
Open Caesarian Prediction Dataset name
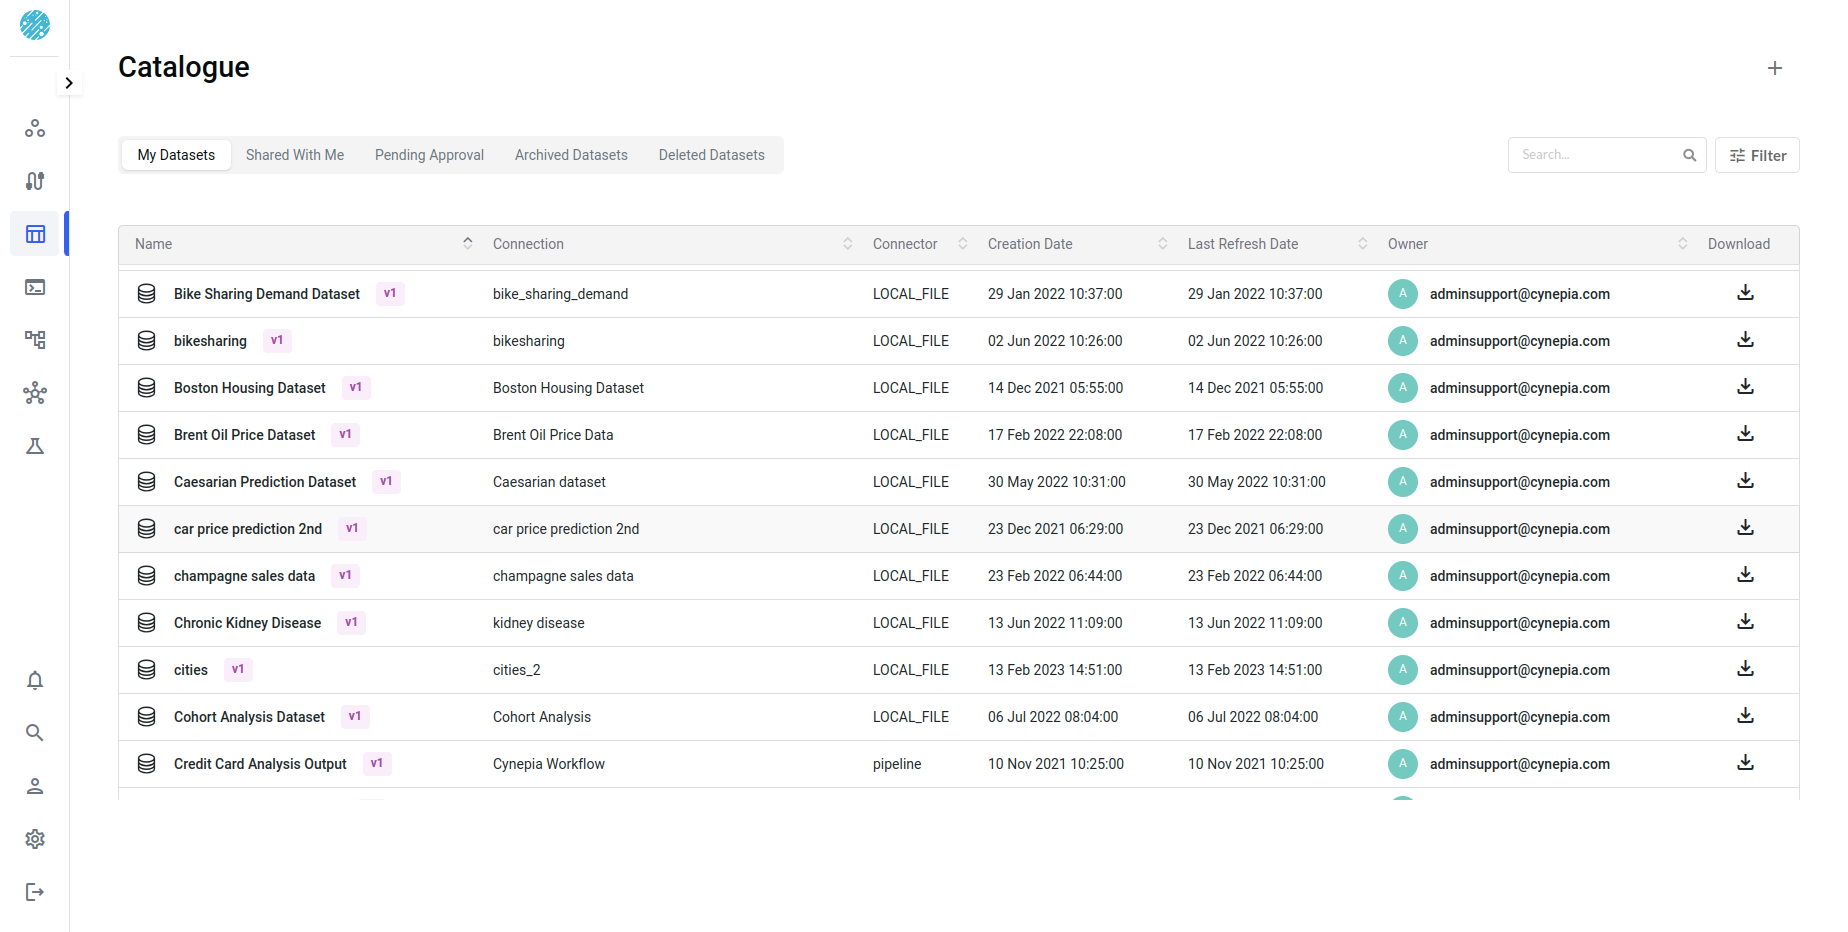pyautogui.click(x=265, y=482)
